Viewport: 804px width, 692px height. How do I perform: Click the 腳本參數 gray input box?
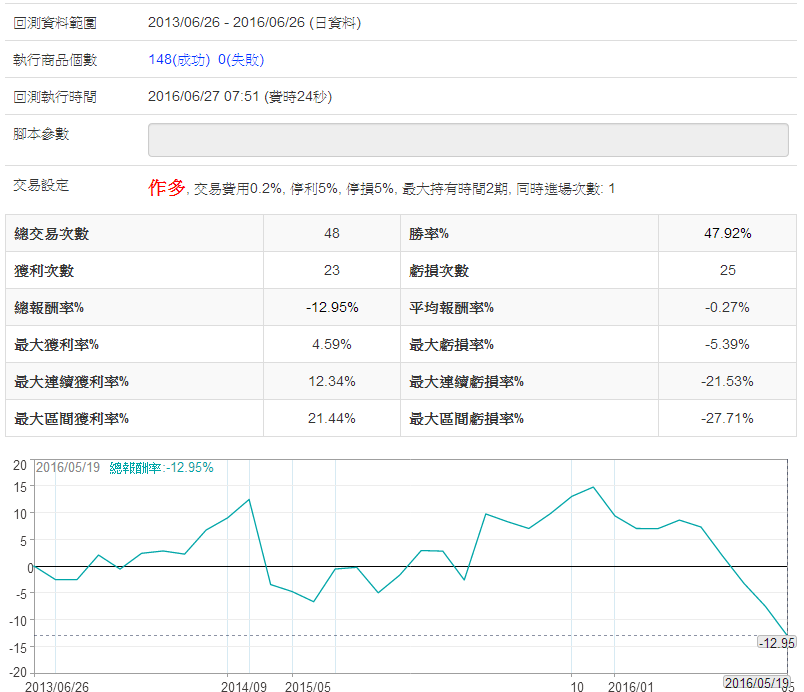coord(467,140)
